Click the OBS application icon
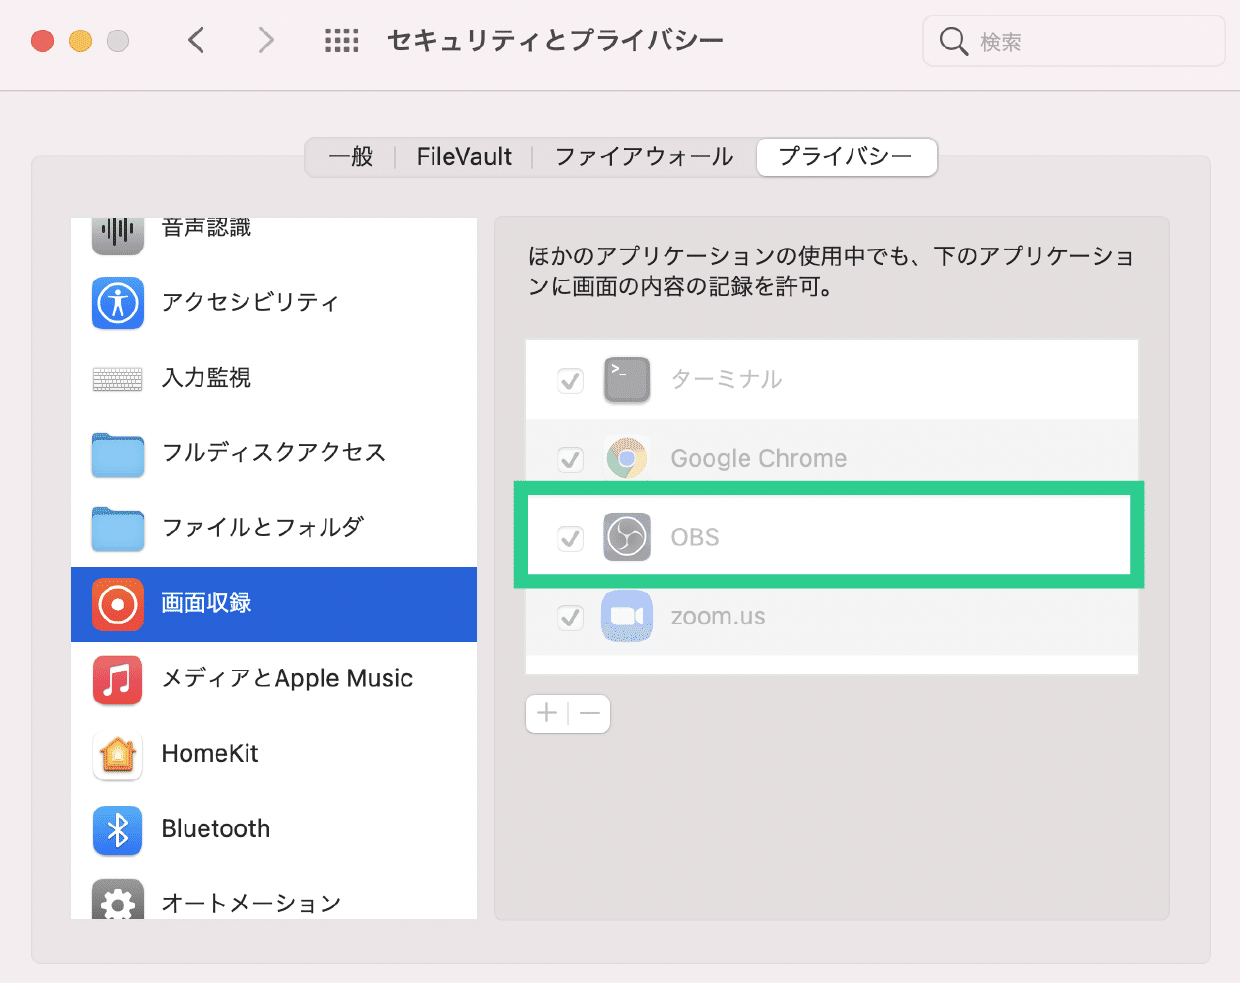 pyautogui.click(x=626, y=536)
